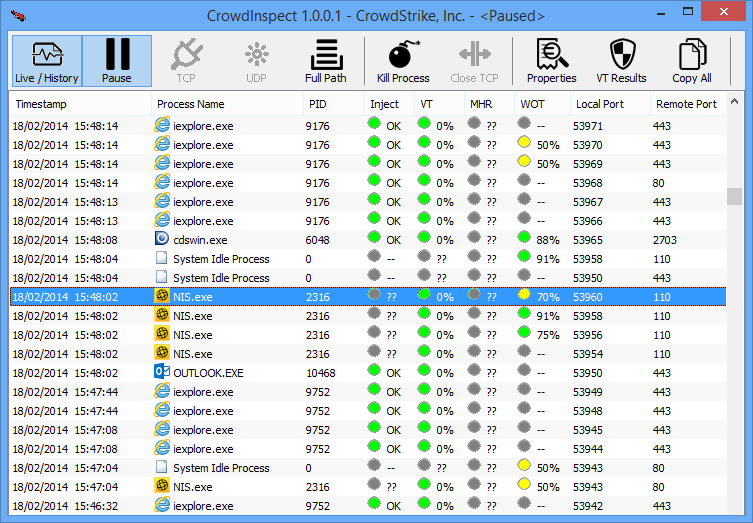
Task: Click the gray MHR dot in cdswin.exe row
Action: point(474,237)
